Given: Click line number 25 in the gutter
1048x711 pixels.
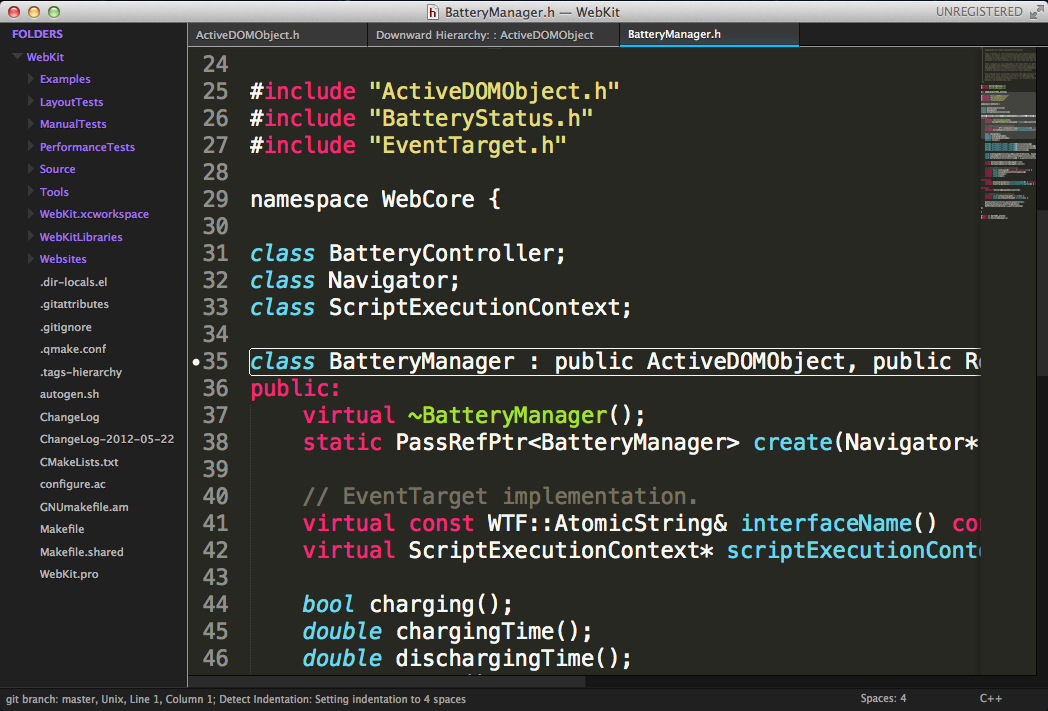Looking at the screenshot, I should (x=216, y=92).
